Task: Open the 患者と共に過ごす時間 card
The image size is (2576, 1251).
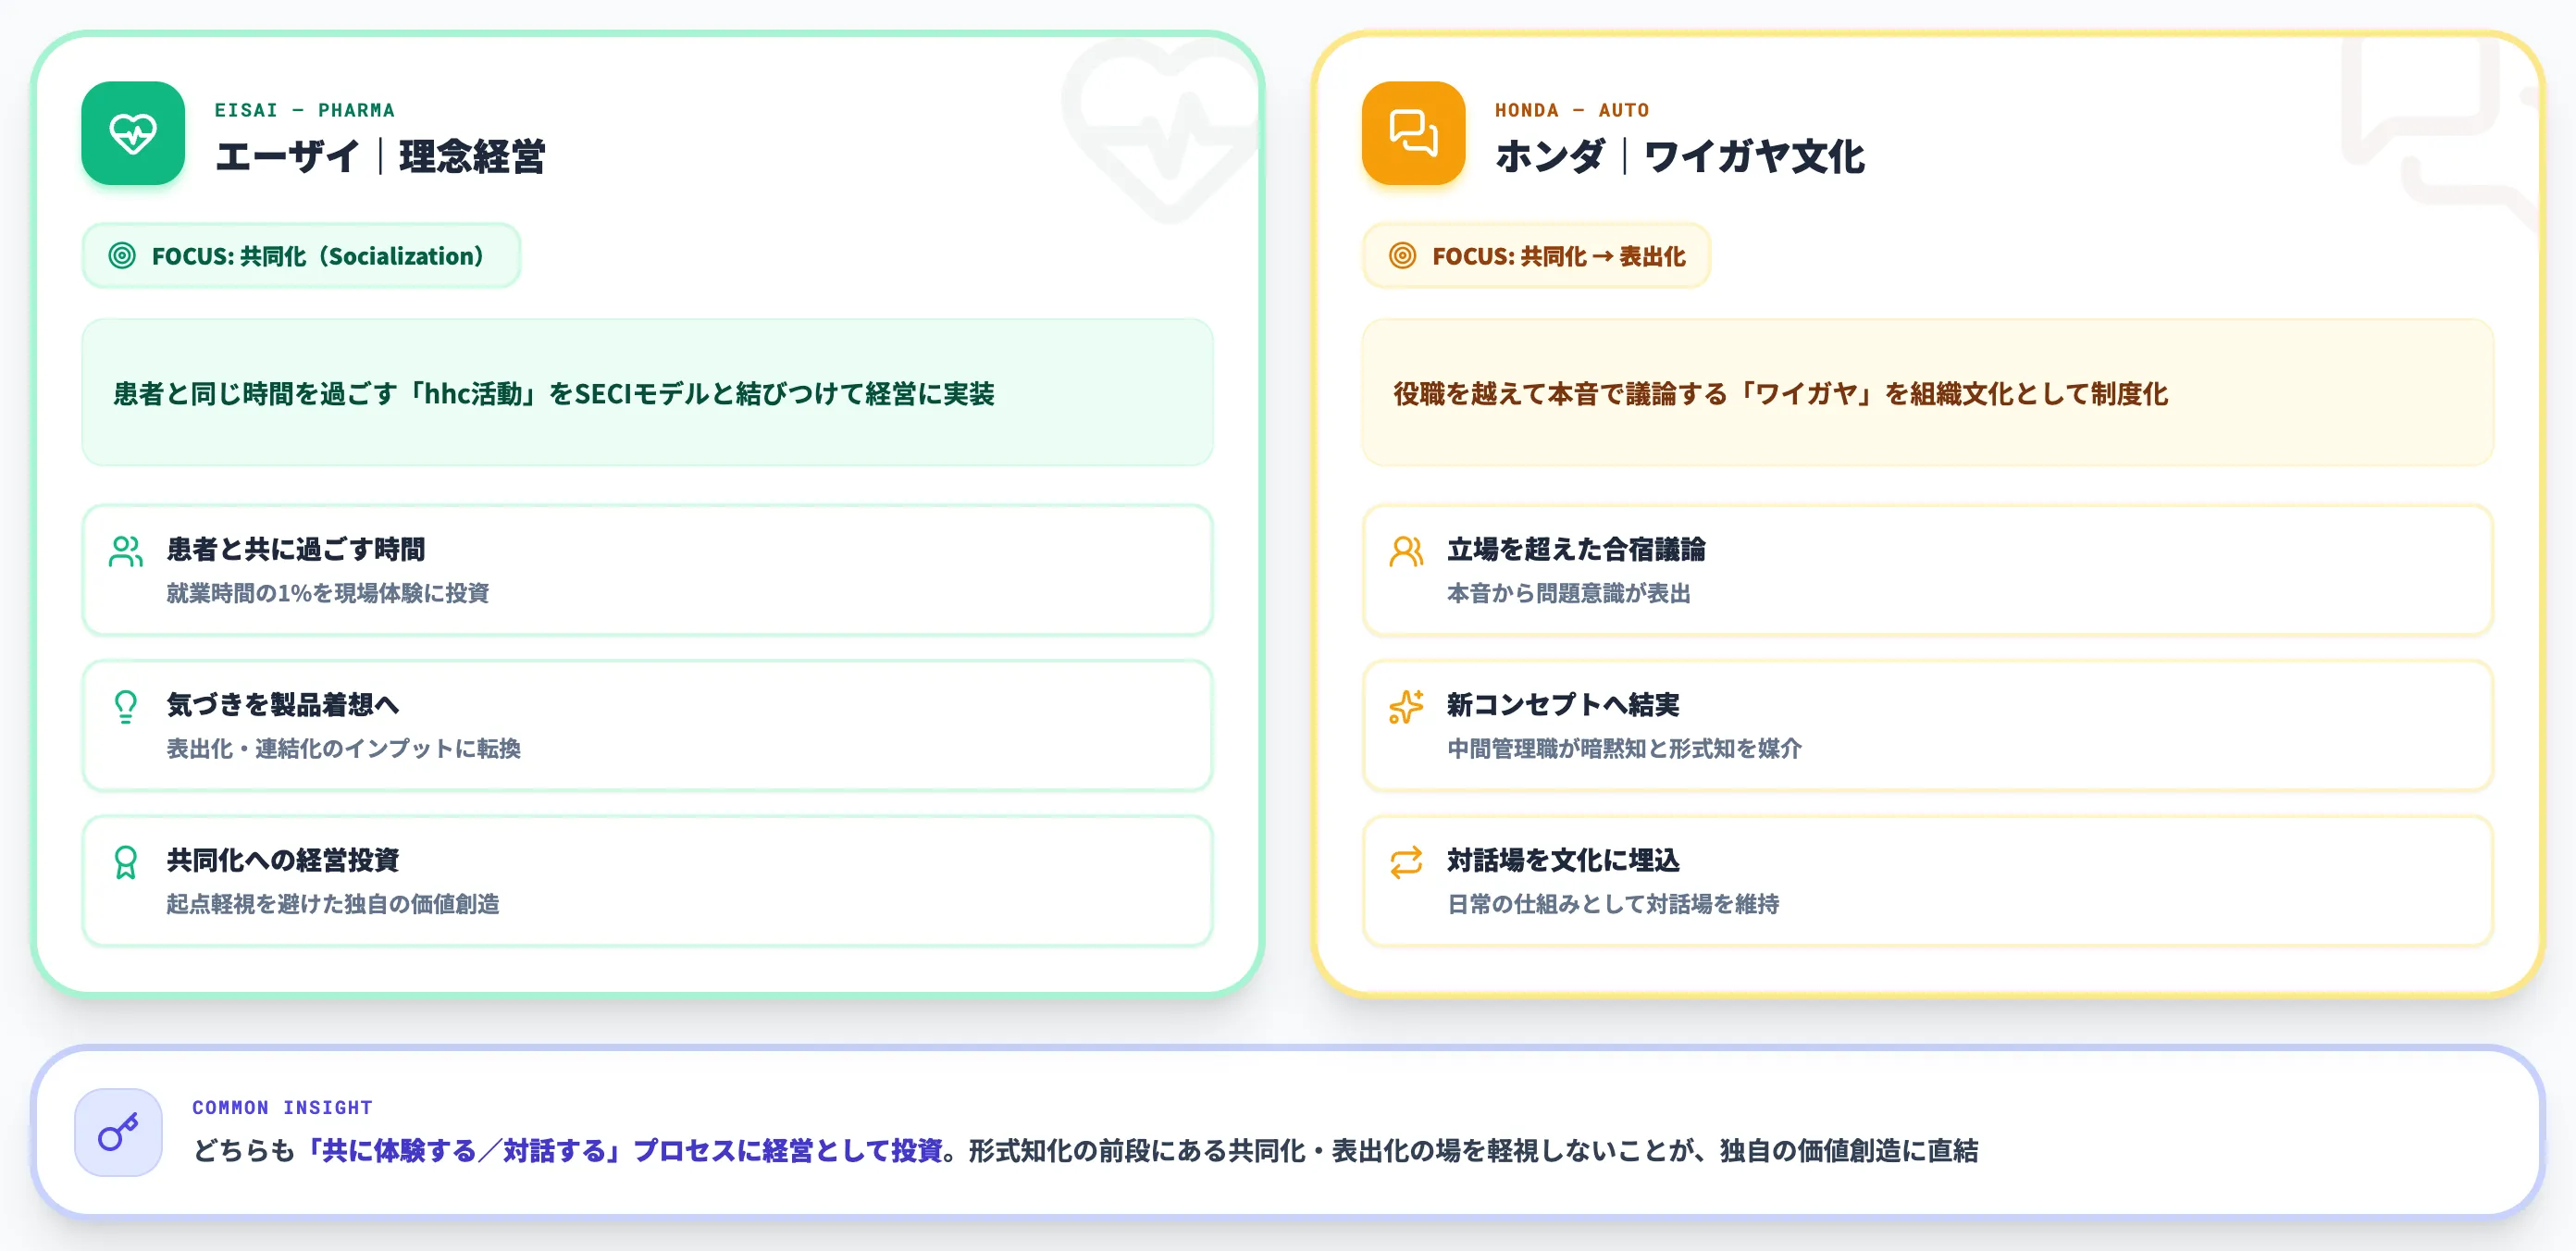Action: (x=647, y=570)
